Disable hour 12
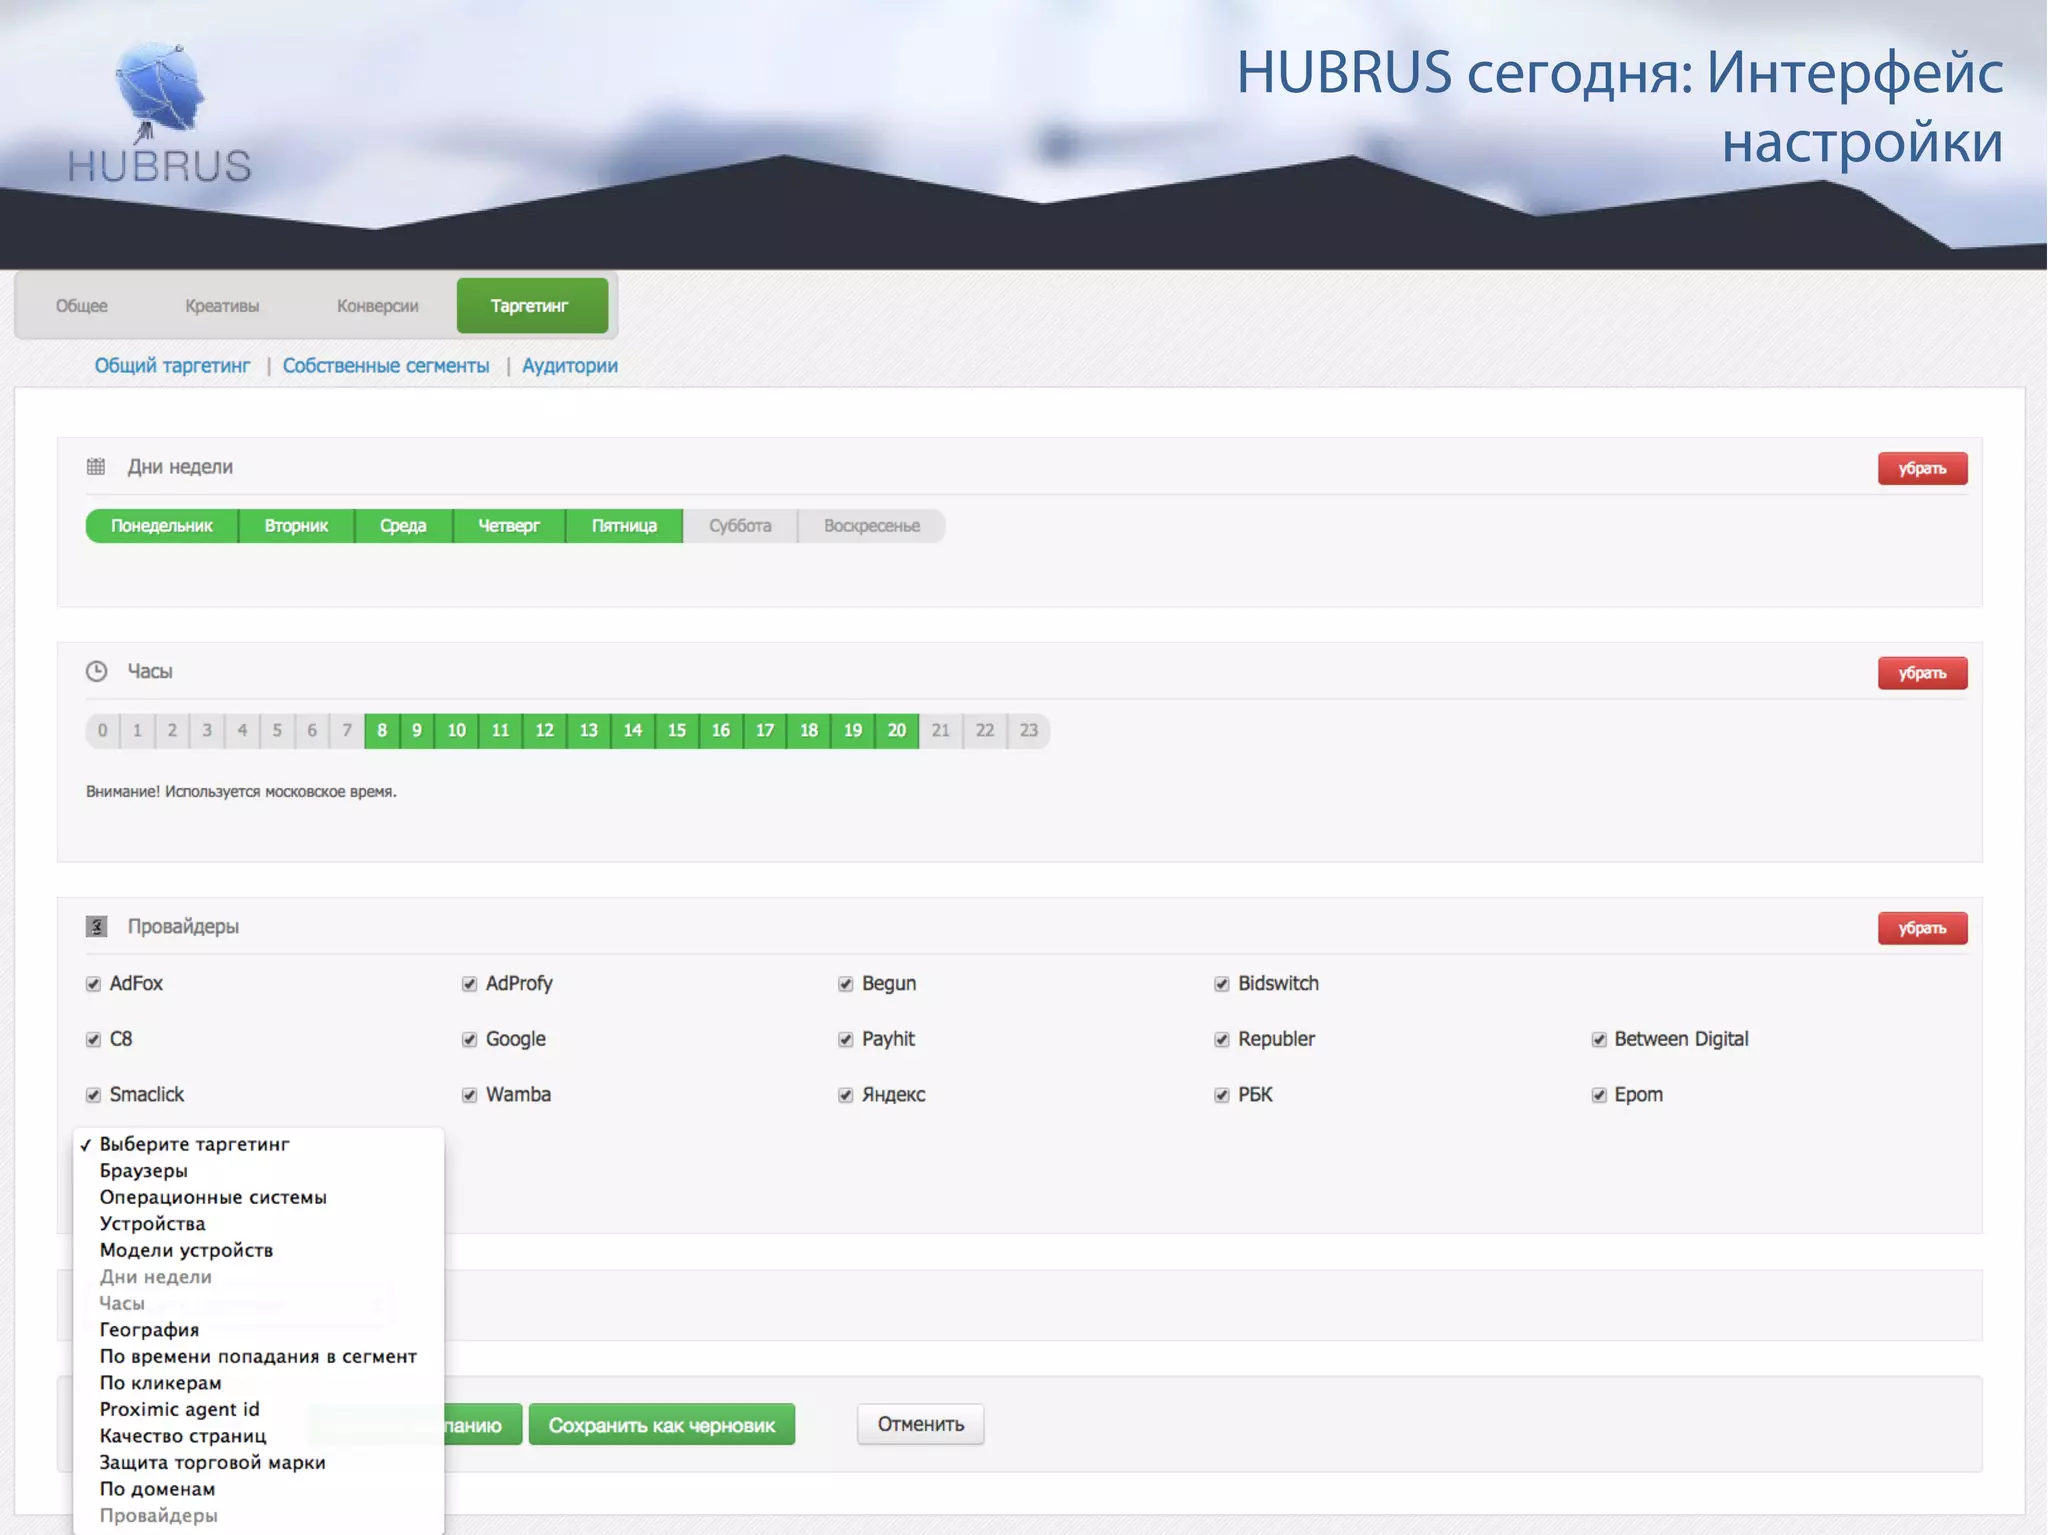 [x=545, y=731]
